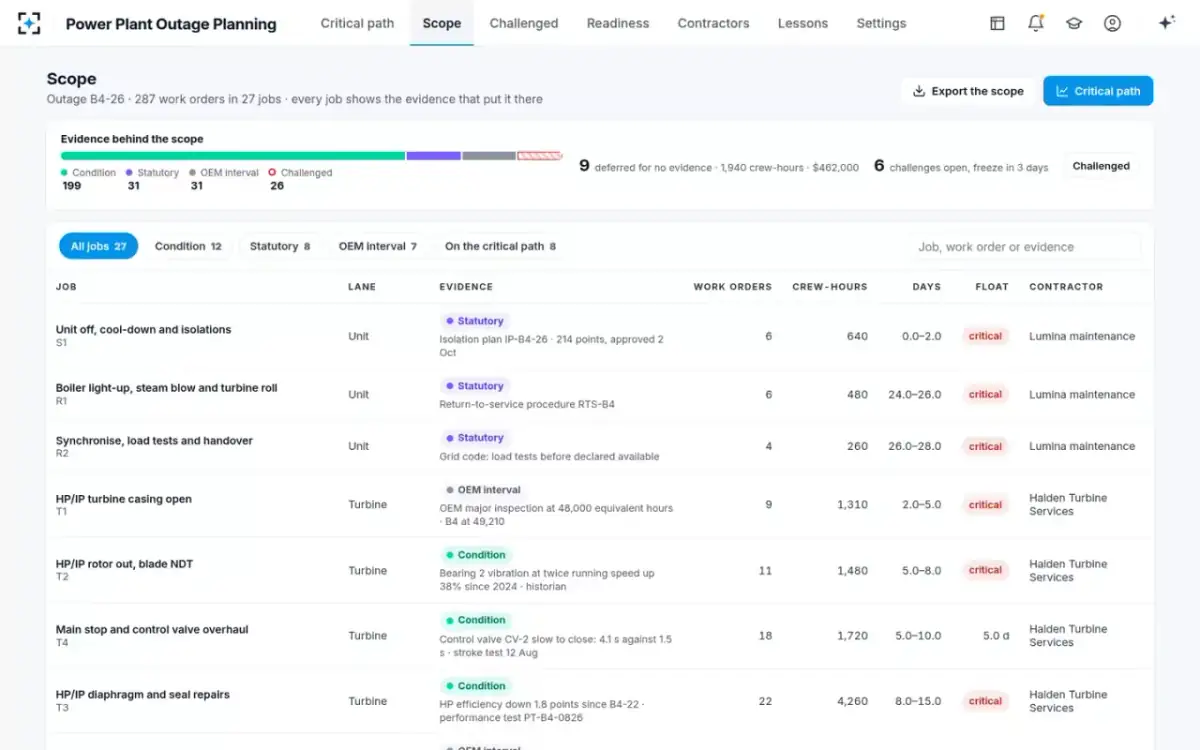The image size is (1200, 750).
Task: Filter jobs by OEM interval 7
Action: click(x=378, y=246)
